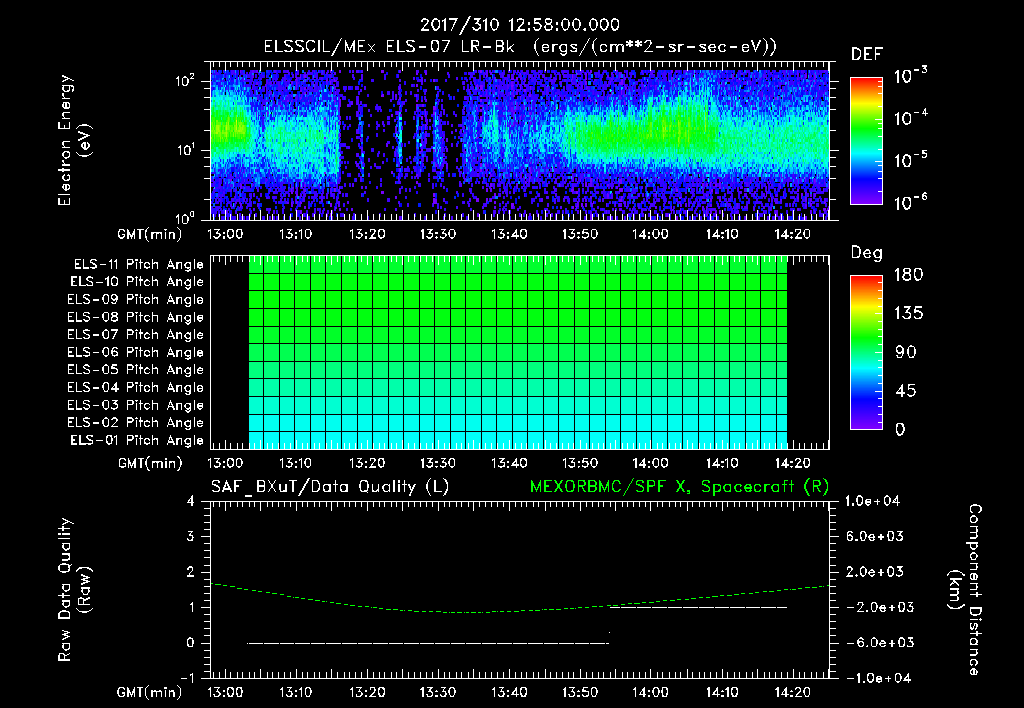1024x708 pixels.
Task: Click the green MEXORBMC/SPF X, Spacecraft (R) legend
Action: point(679,487)
